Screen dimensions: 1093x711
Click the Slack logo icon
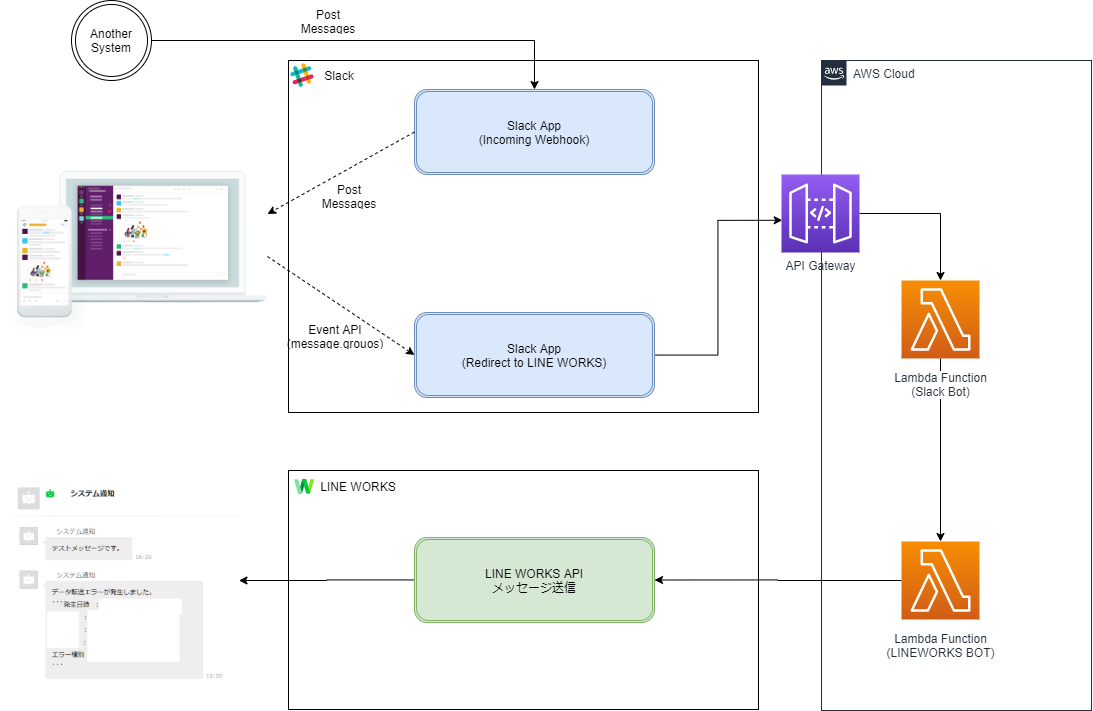point(302,75)
